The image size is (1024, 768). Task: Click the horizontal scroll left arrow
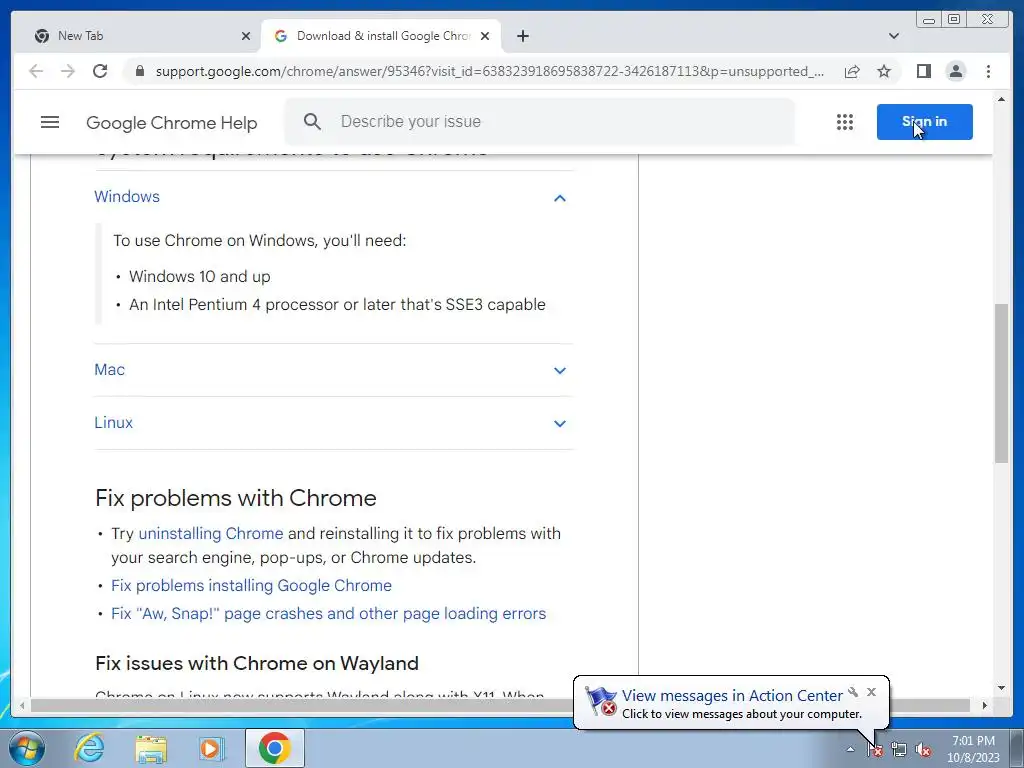[22, 705]
